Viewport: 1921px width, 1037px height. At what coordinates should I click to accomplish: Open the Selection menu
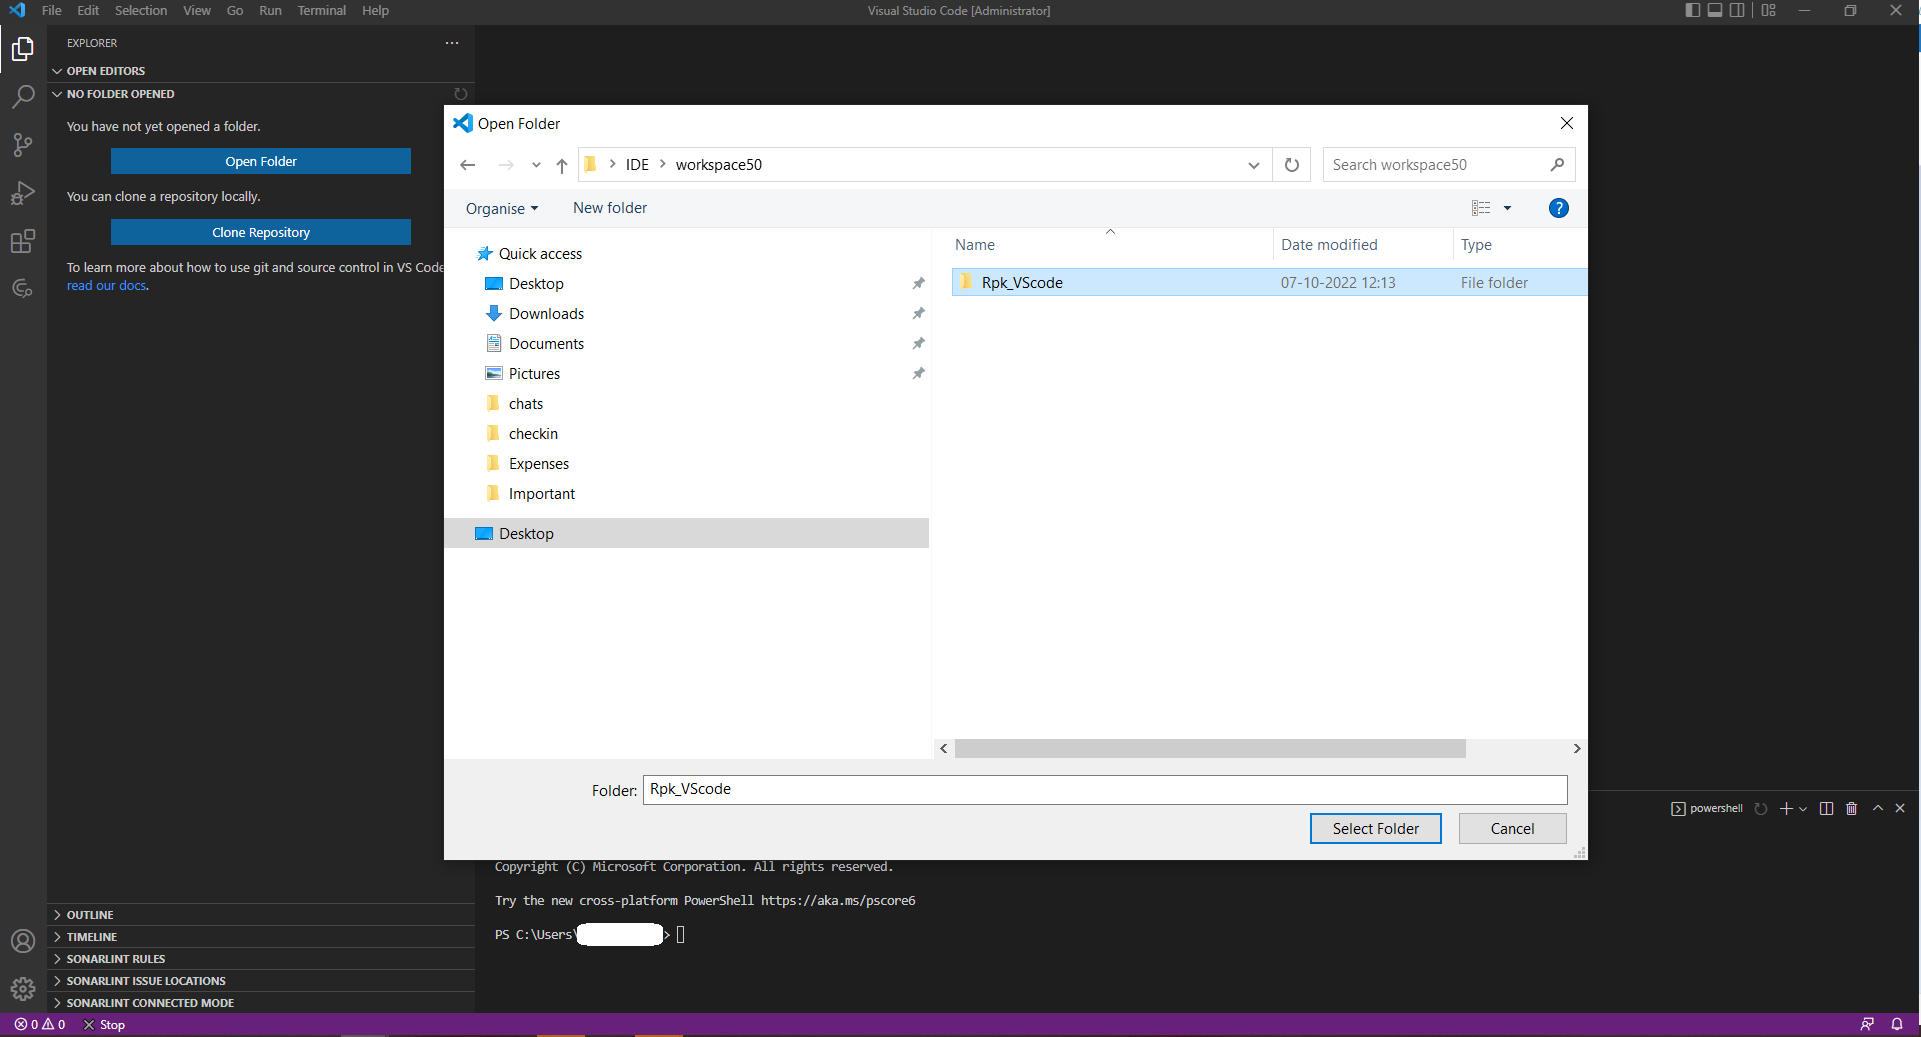coord(140,11)
